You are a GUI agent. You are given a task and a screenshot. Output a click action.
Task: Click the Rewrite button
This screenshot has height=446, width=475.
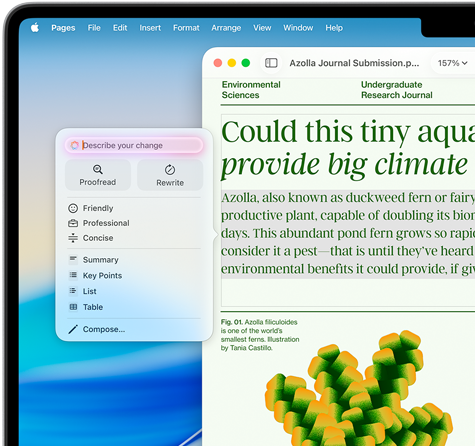tap(170, 175)
